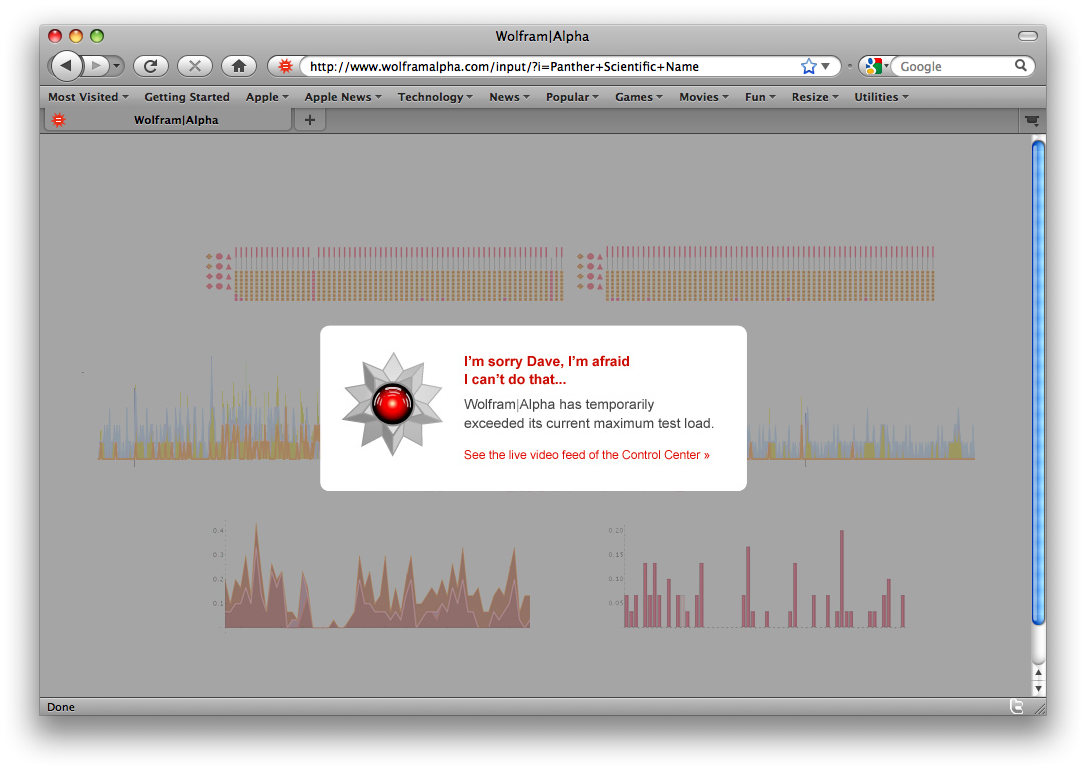Click the red HAL eye Wolfram logo
The image size is (1086, 770).
tap(393, 404)
